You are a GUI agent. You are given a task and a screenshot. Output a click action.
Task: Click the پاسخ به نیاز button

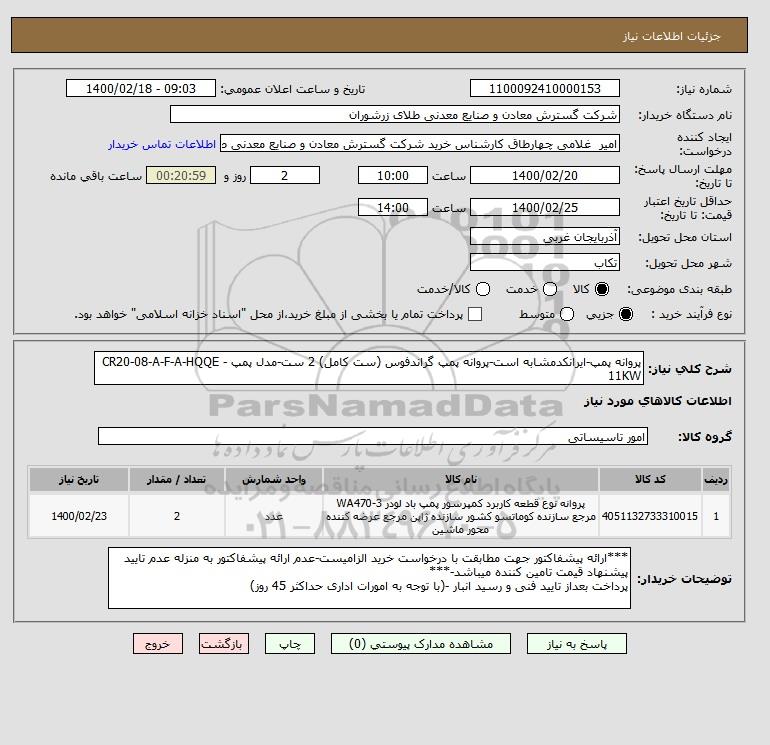[x=577, y=644]
